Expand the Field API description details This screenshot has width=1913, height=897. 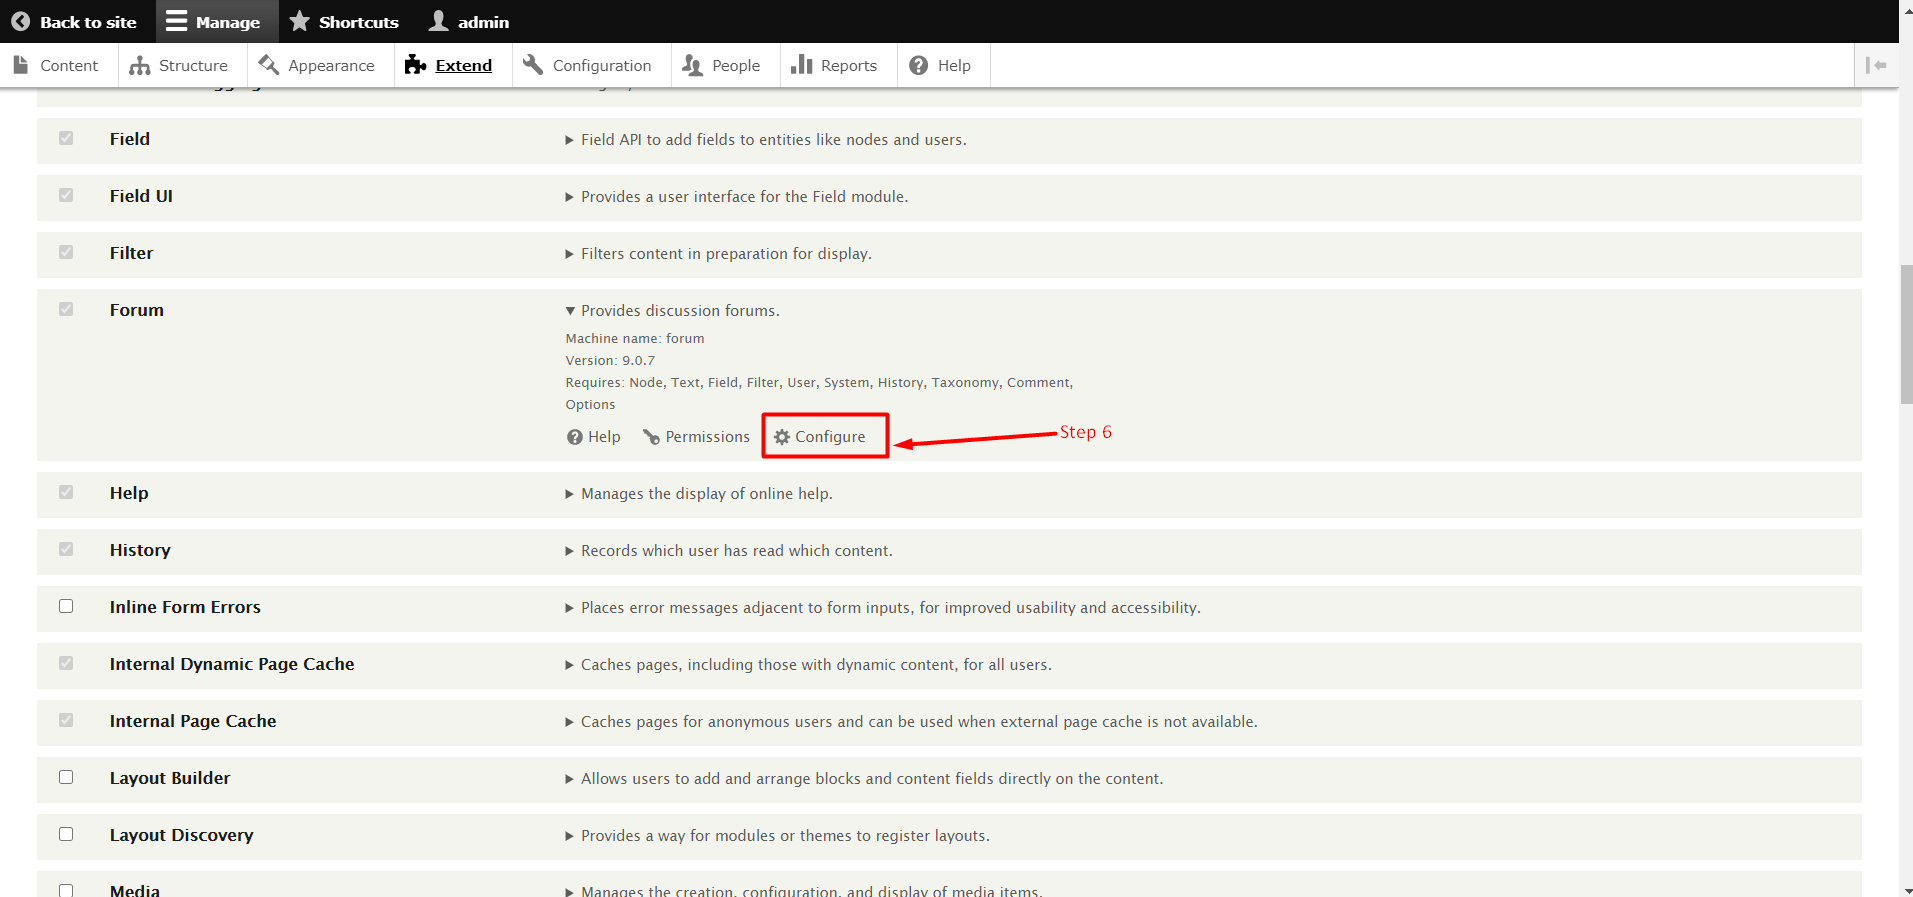[x=766, y=140]
